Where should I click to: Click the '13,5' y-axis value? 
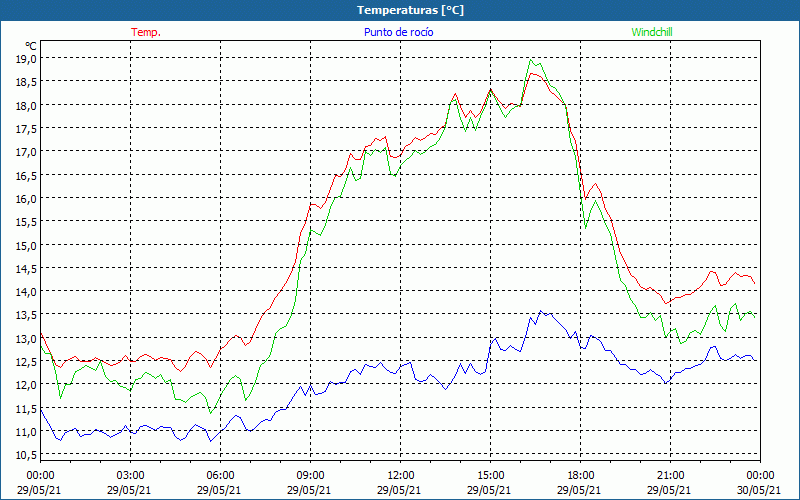[x=26, y=315]
